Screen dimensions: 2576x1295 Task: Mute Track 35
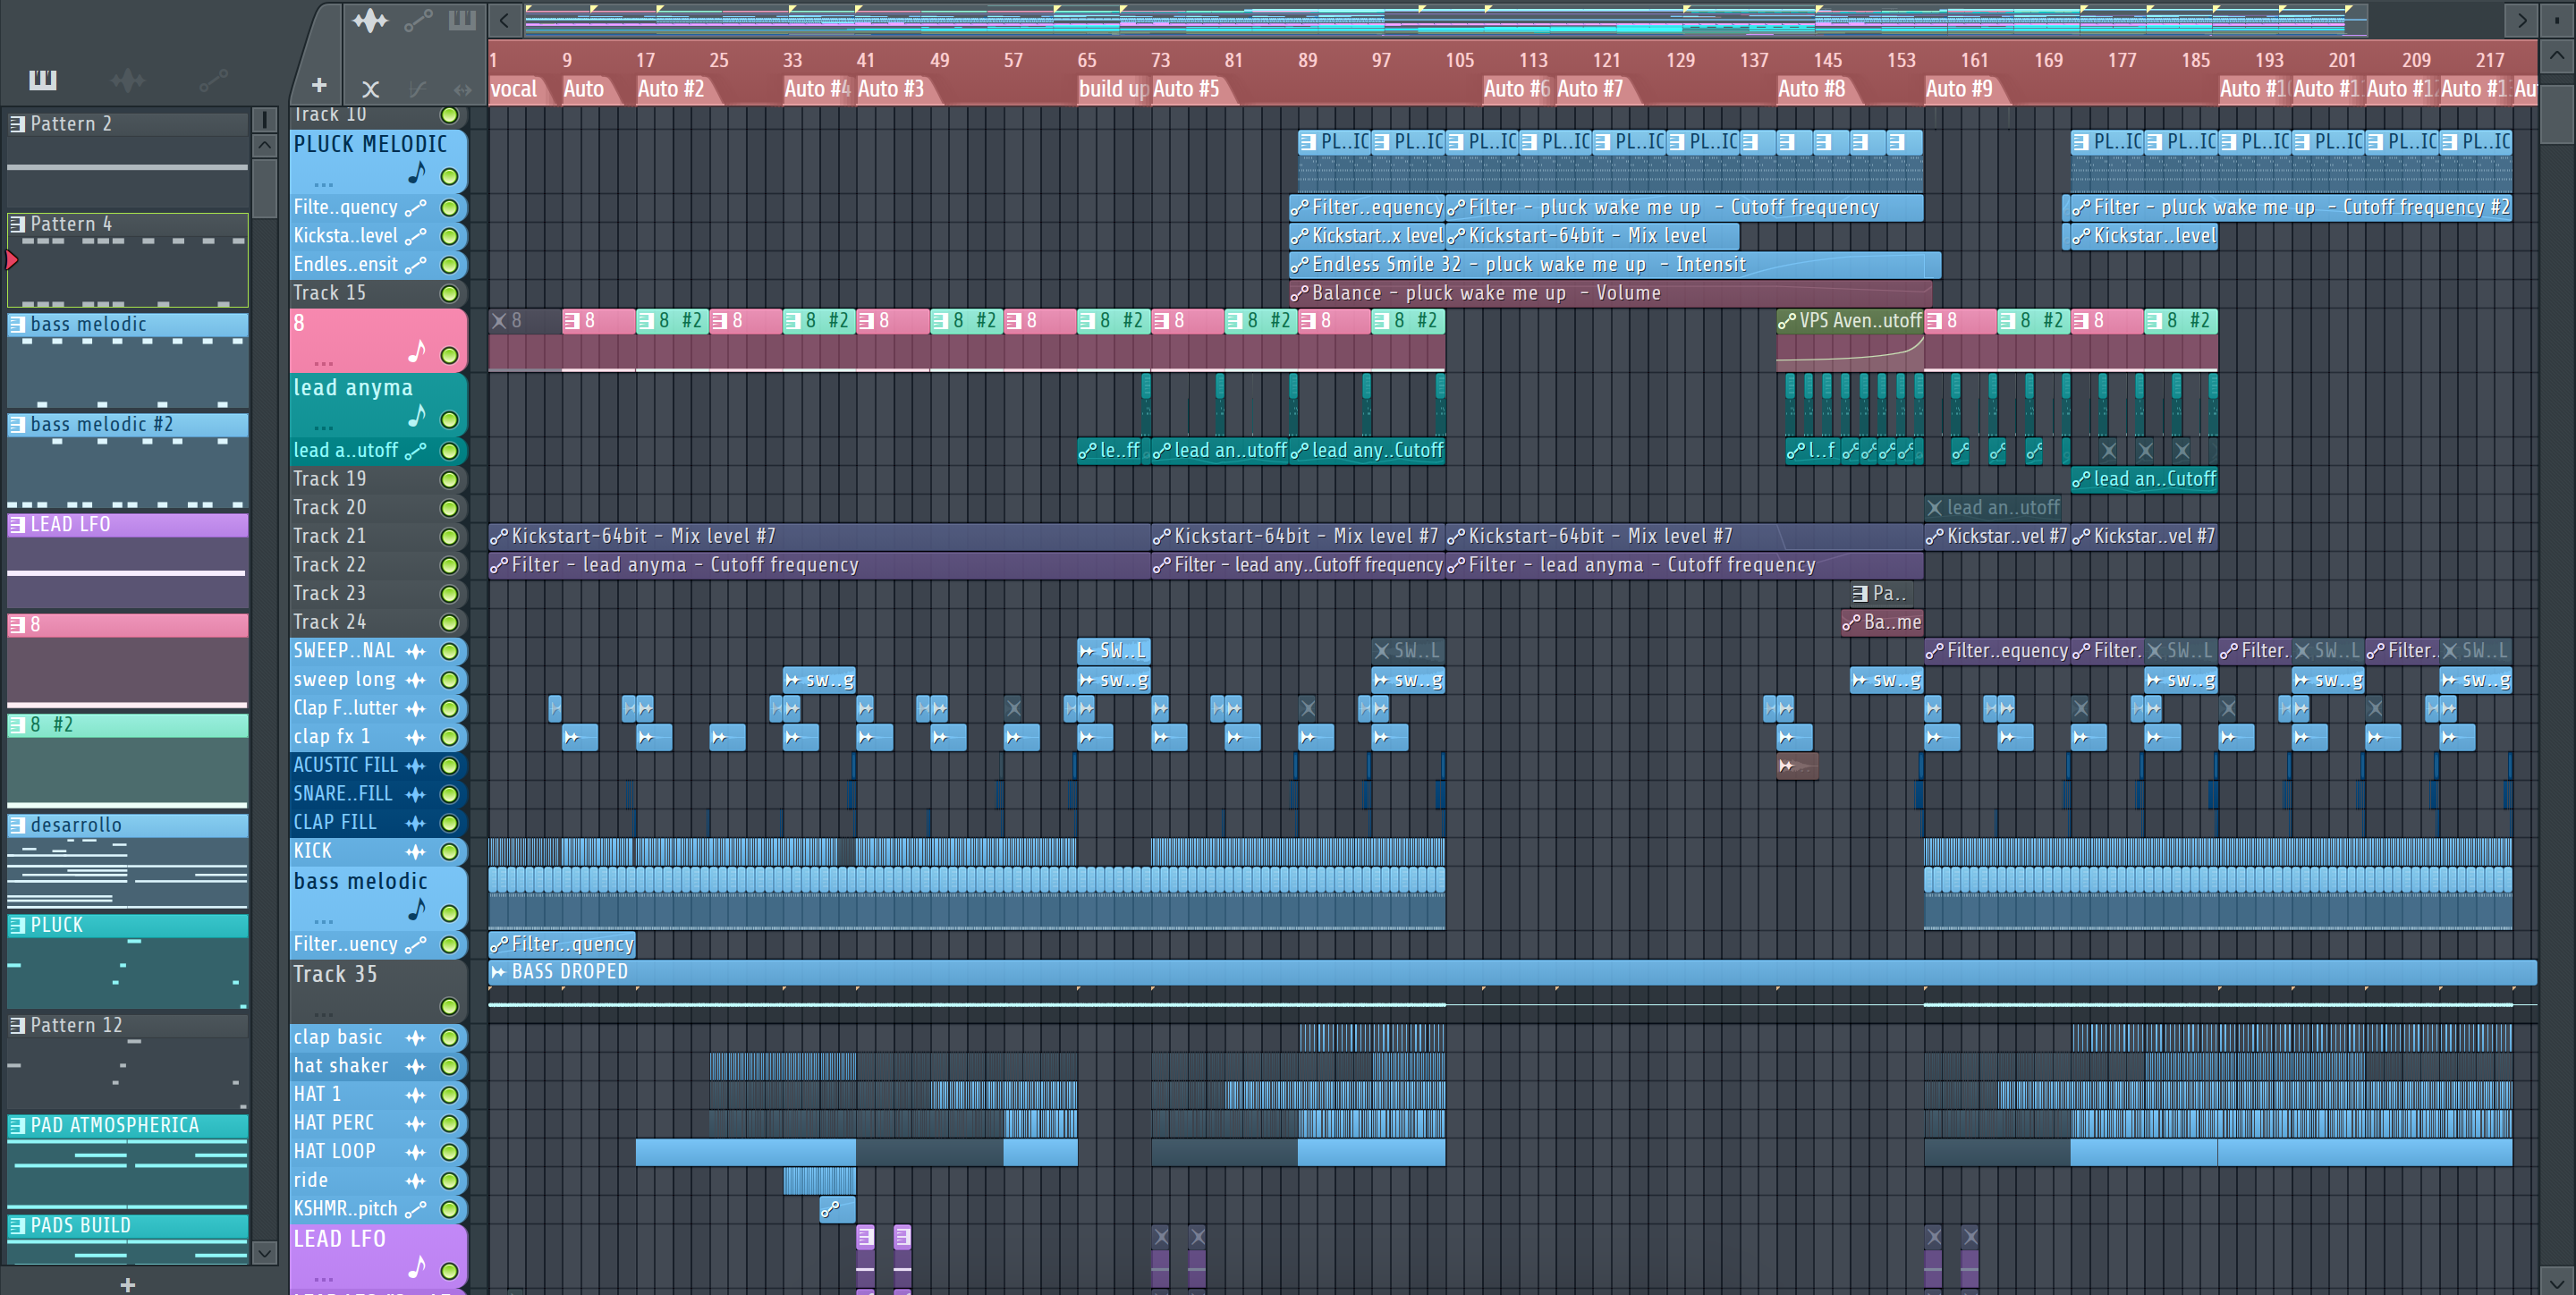coord(450,1006)
